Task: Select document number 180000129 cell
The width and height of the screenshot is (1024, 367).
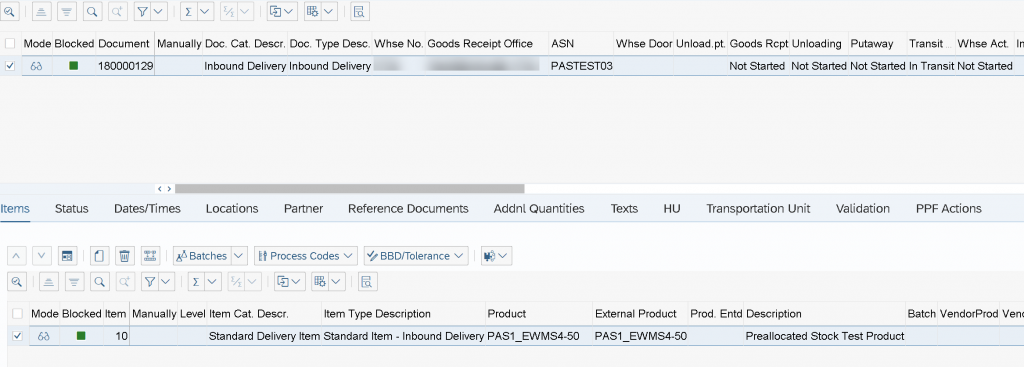Action: [x=125, y=66]
